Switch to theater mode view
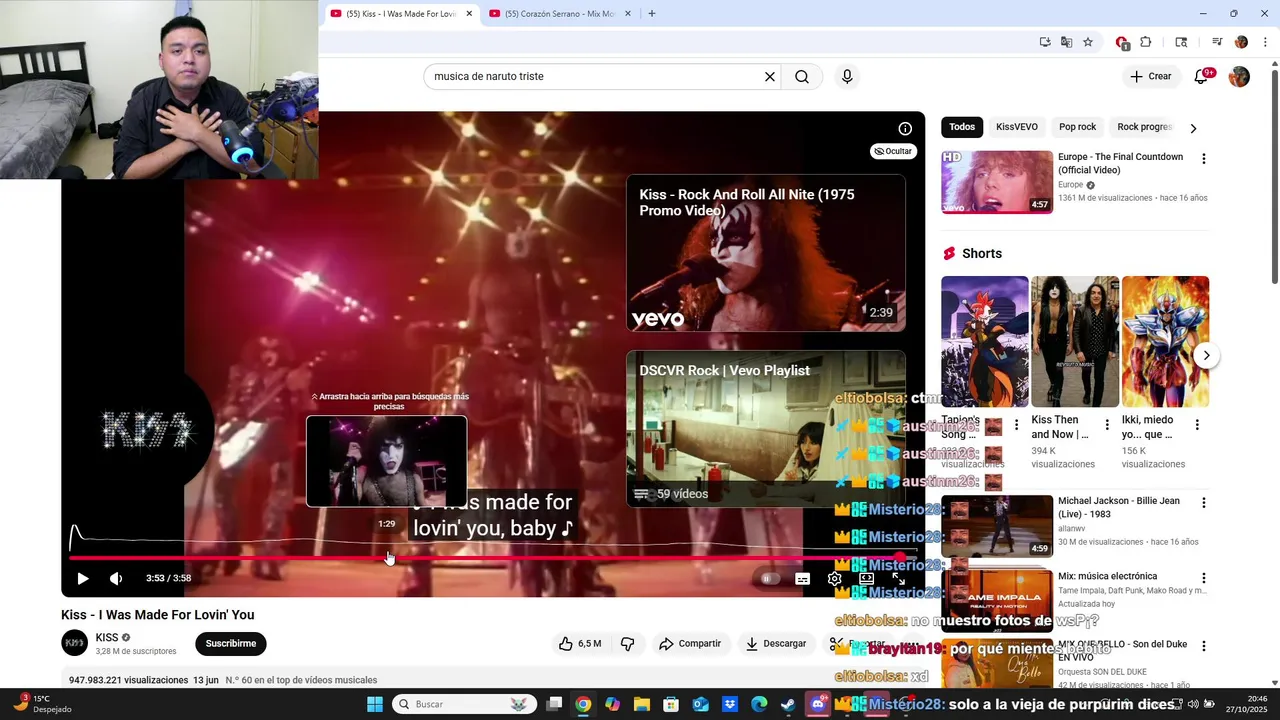 click(867, 578)
